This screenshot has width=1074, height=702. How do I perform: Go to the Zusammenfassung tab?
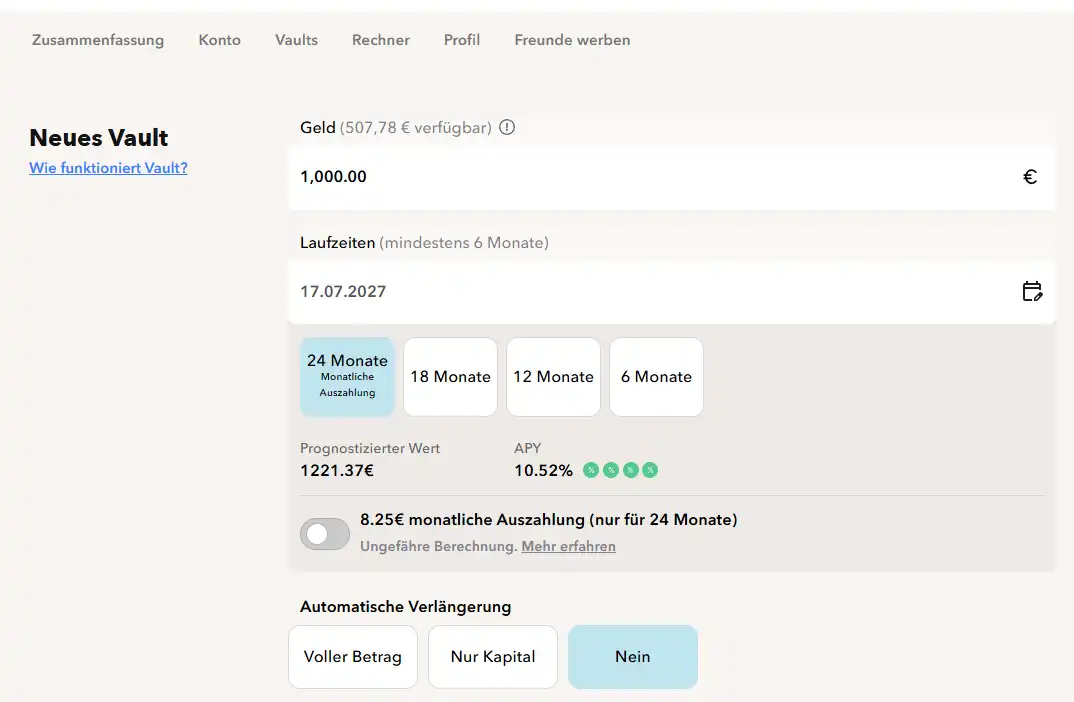[x=98, y=40]
